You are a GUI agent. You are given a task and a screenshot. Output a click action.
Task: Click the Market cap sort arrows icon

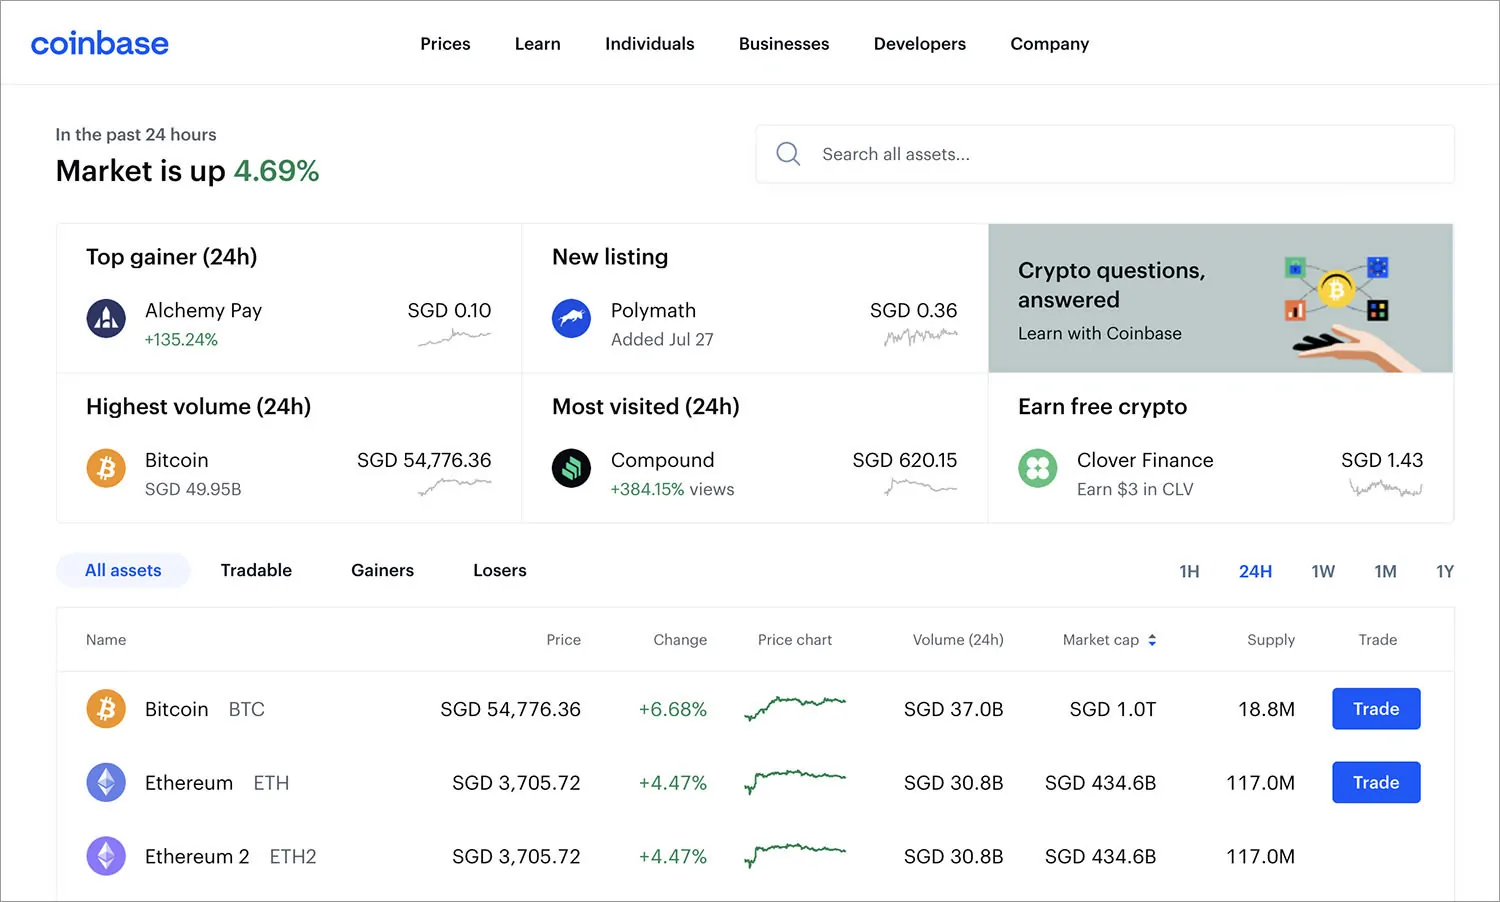click(1152, 640)
